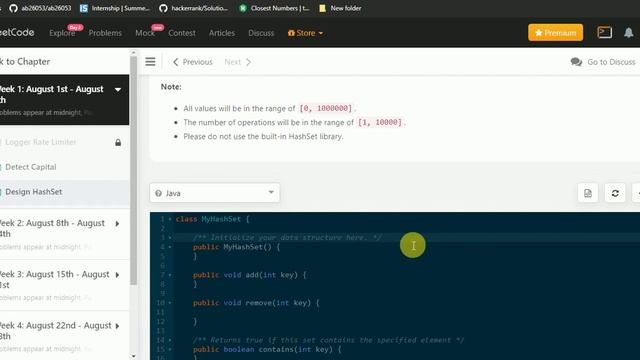
Task: Click the locked Logger Rate Limiter item
Action: (x=40, y=142)
